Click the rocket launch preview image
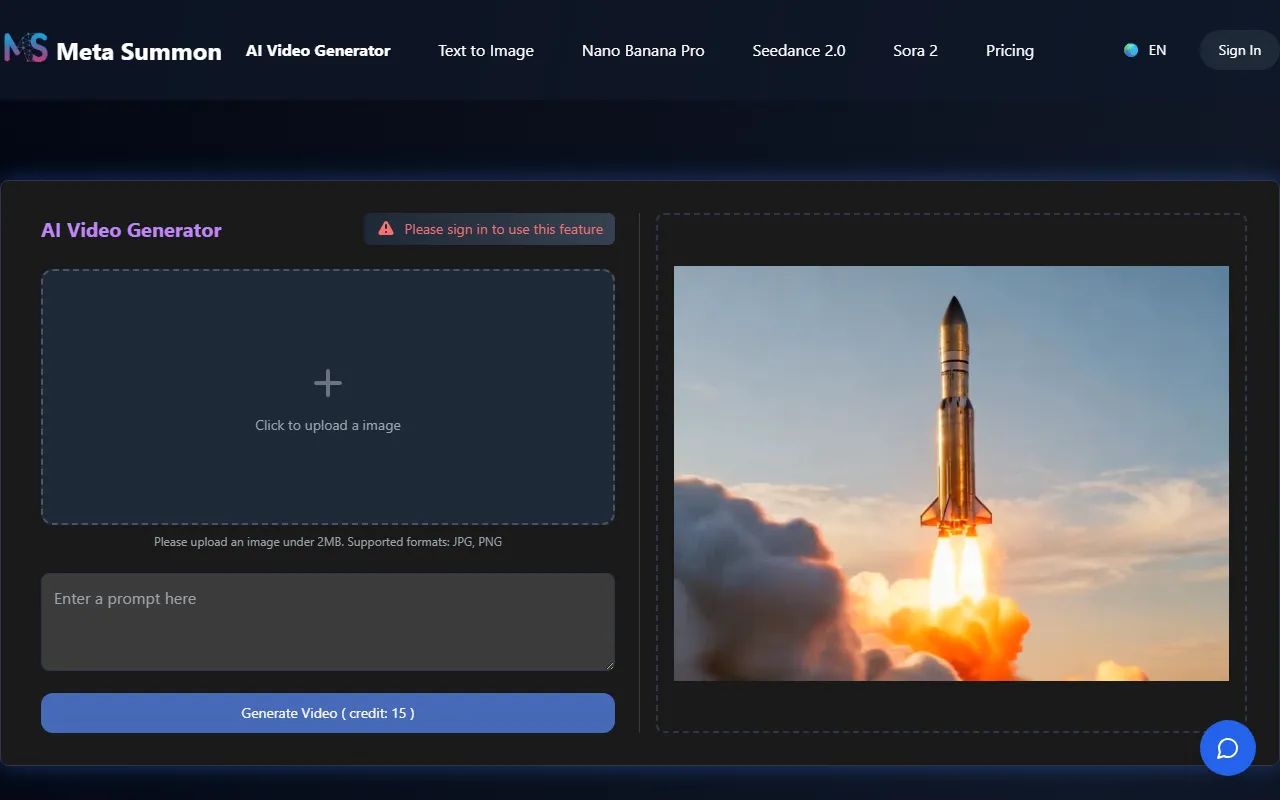Viewport: 1280px width, 800px height. click(951, 473)
